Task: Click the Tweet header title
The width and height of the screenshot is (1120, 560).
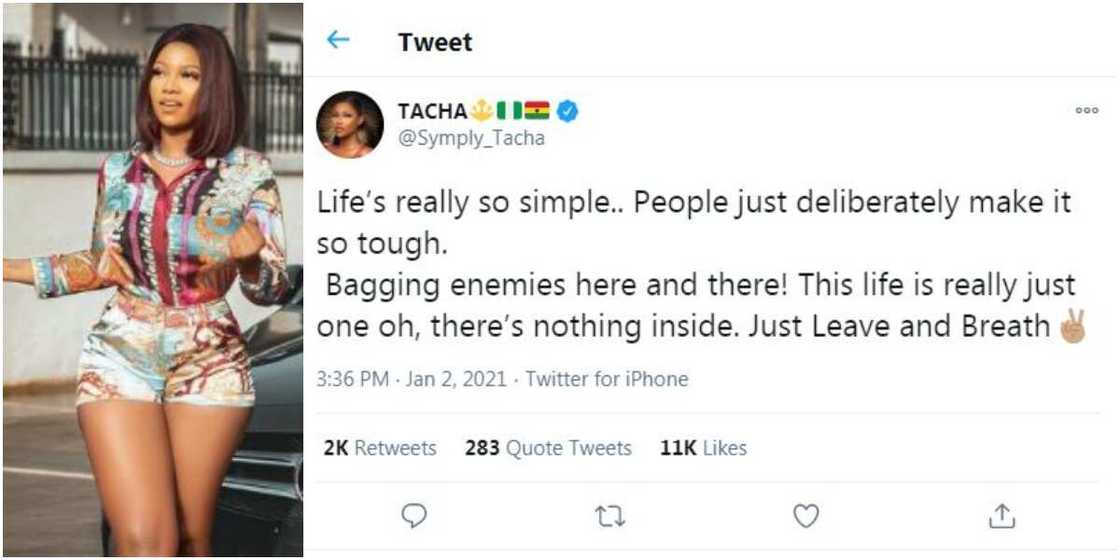Action: [x=434, y=42]
